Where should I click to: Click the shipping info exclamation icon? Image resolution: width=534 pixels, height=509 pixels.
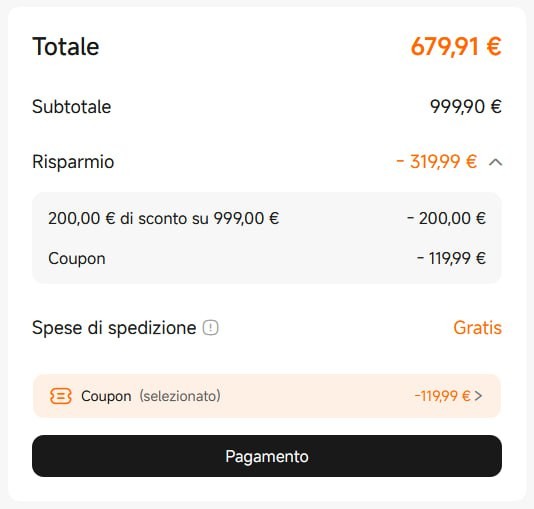click(x=210, y=328)
